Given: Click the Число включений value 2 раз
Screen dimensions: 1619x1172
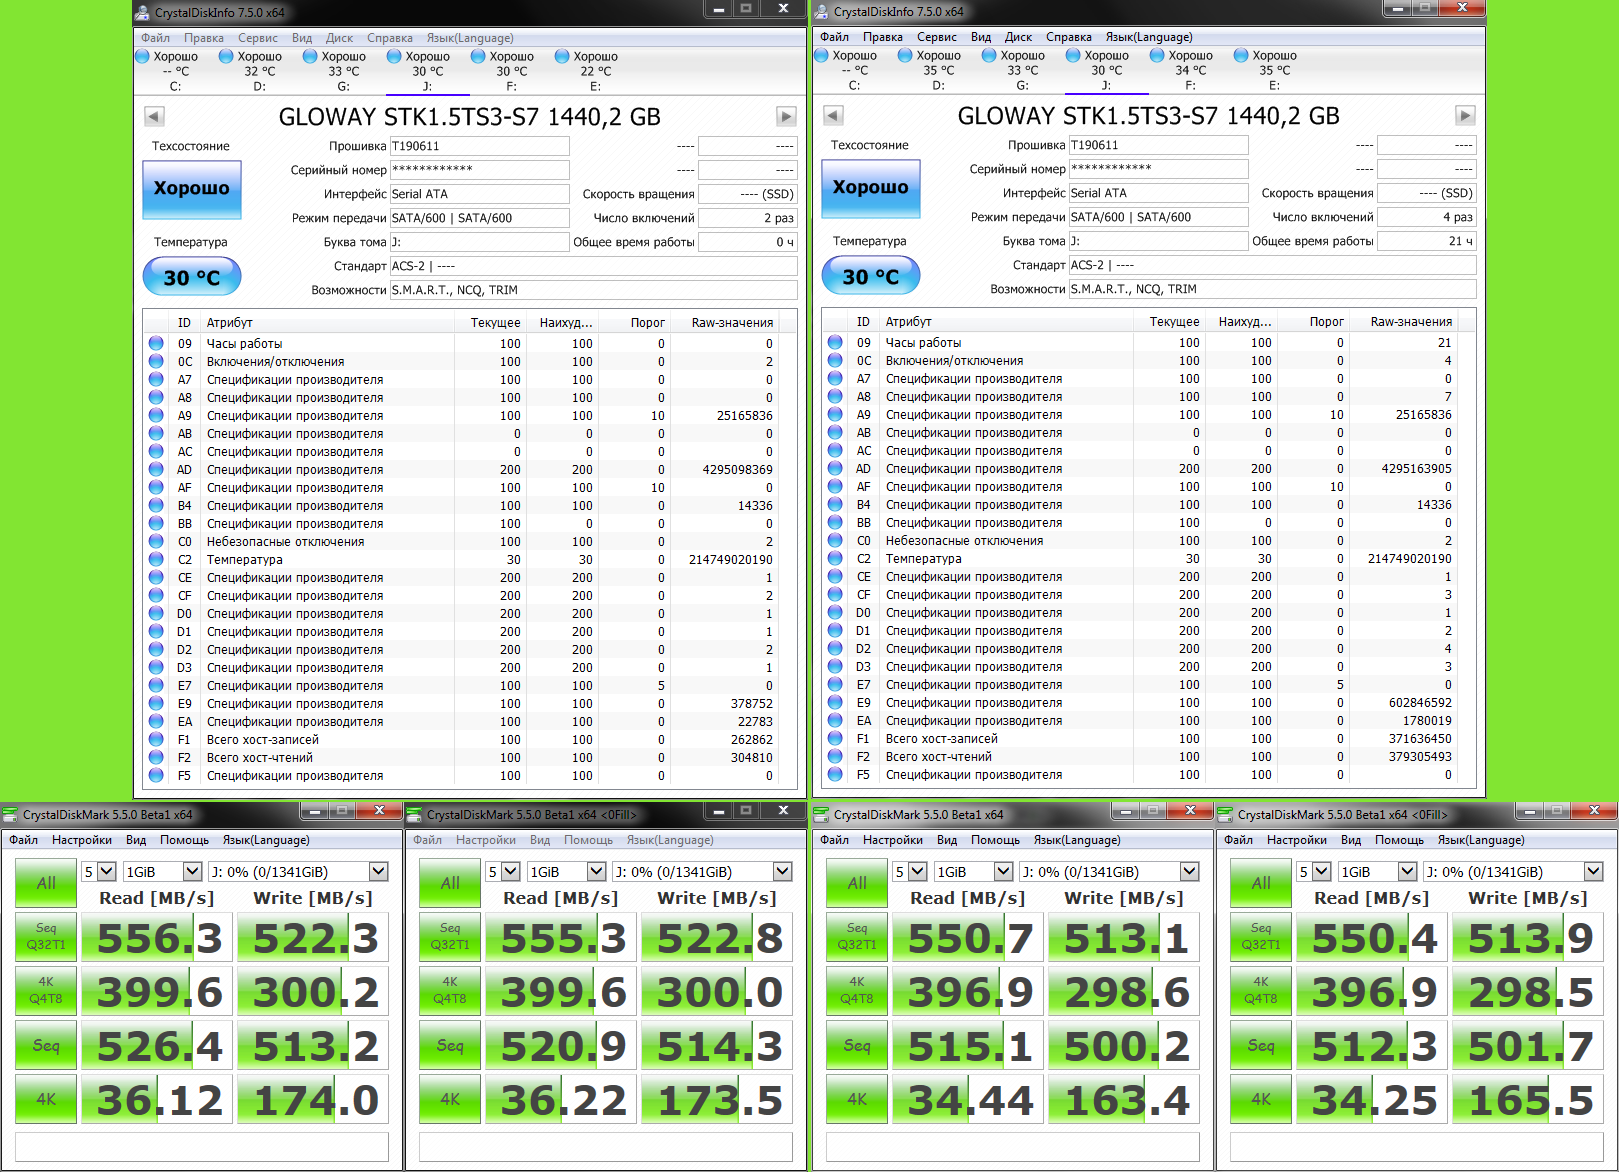Looking at the screenshot, I should click(x=747, y=218).
